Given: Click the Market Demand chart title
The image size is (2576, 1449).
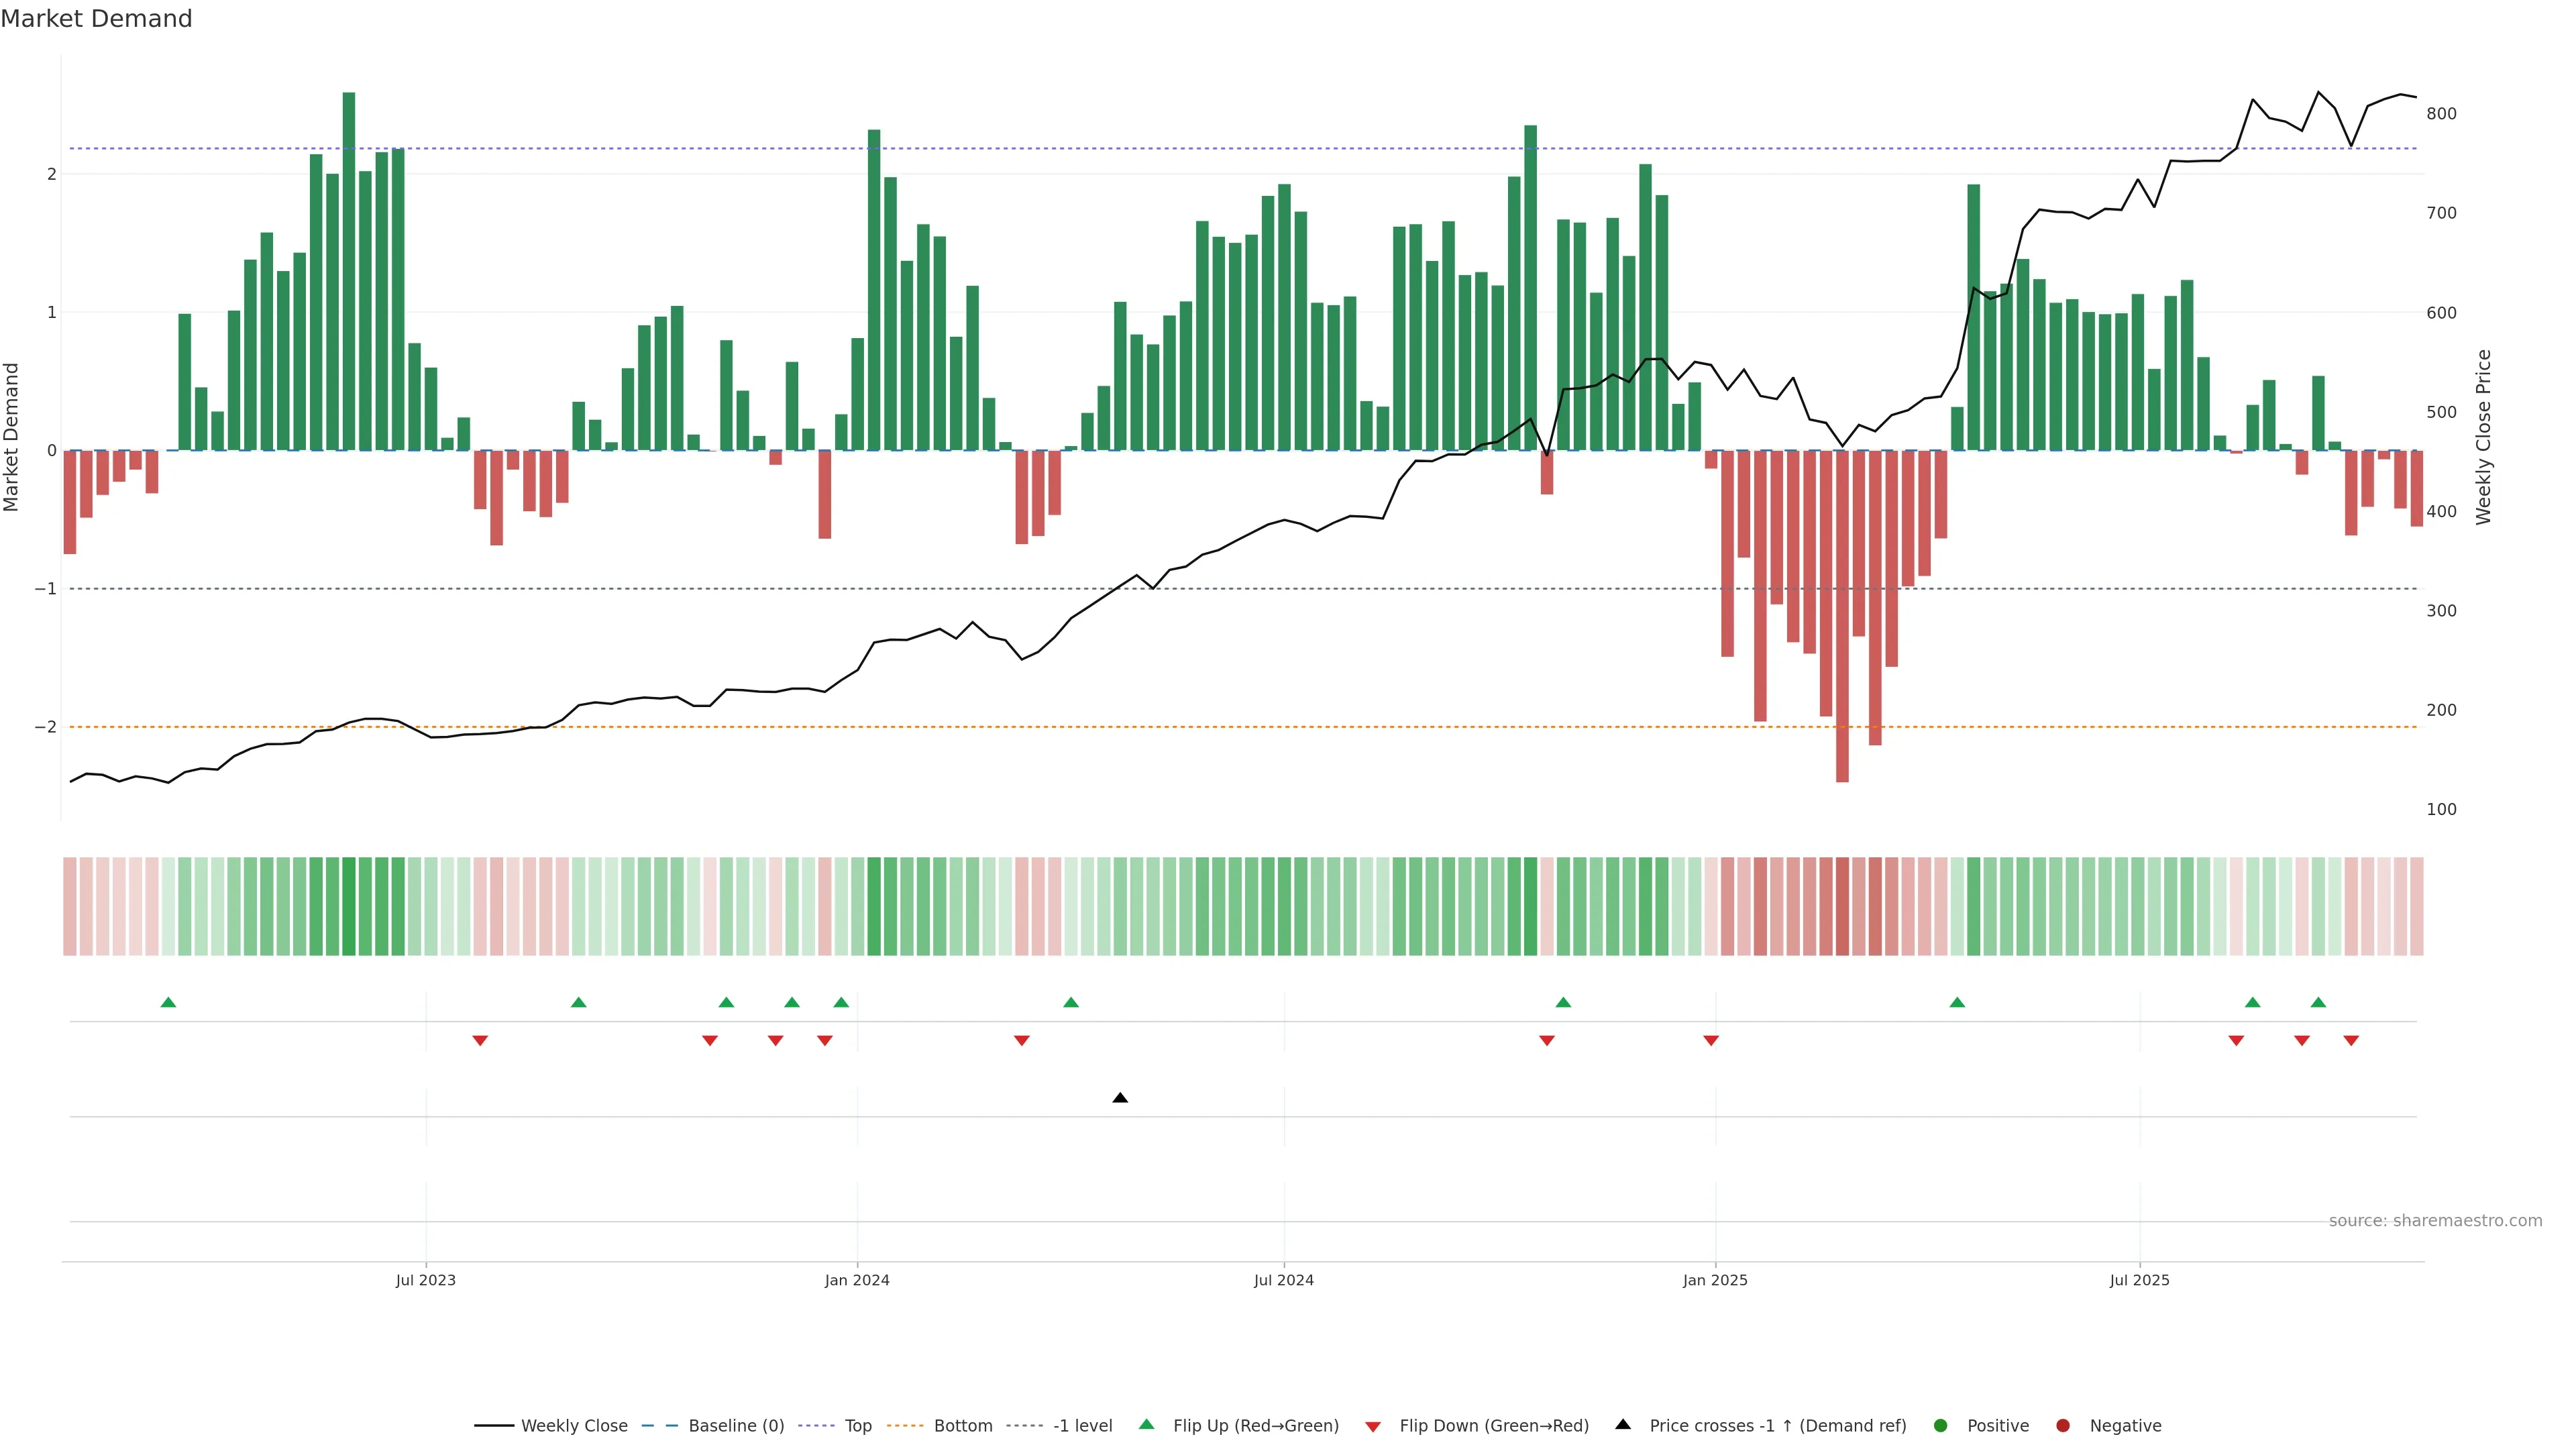Looking at the screenshot, I should coord(96,19).
